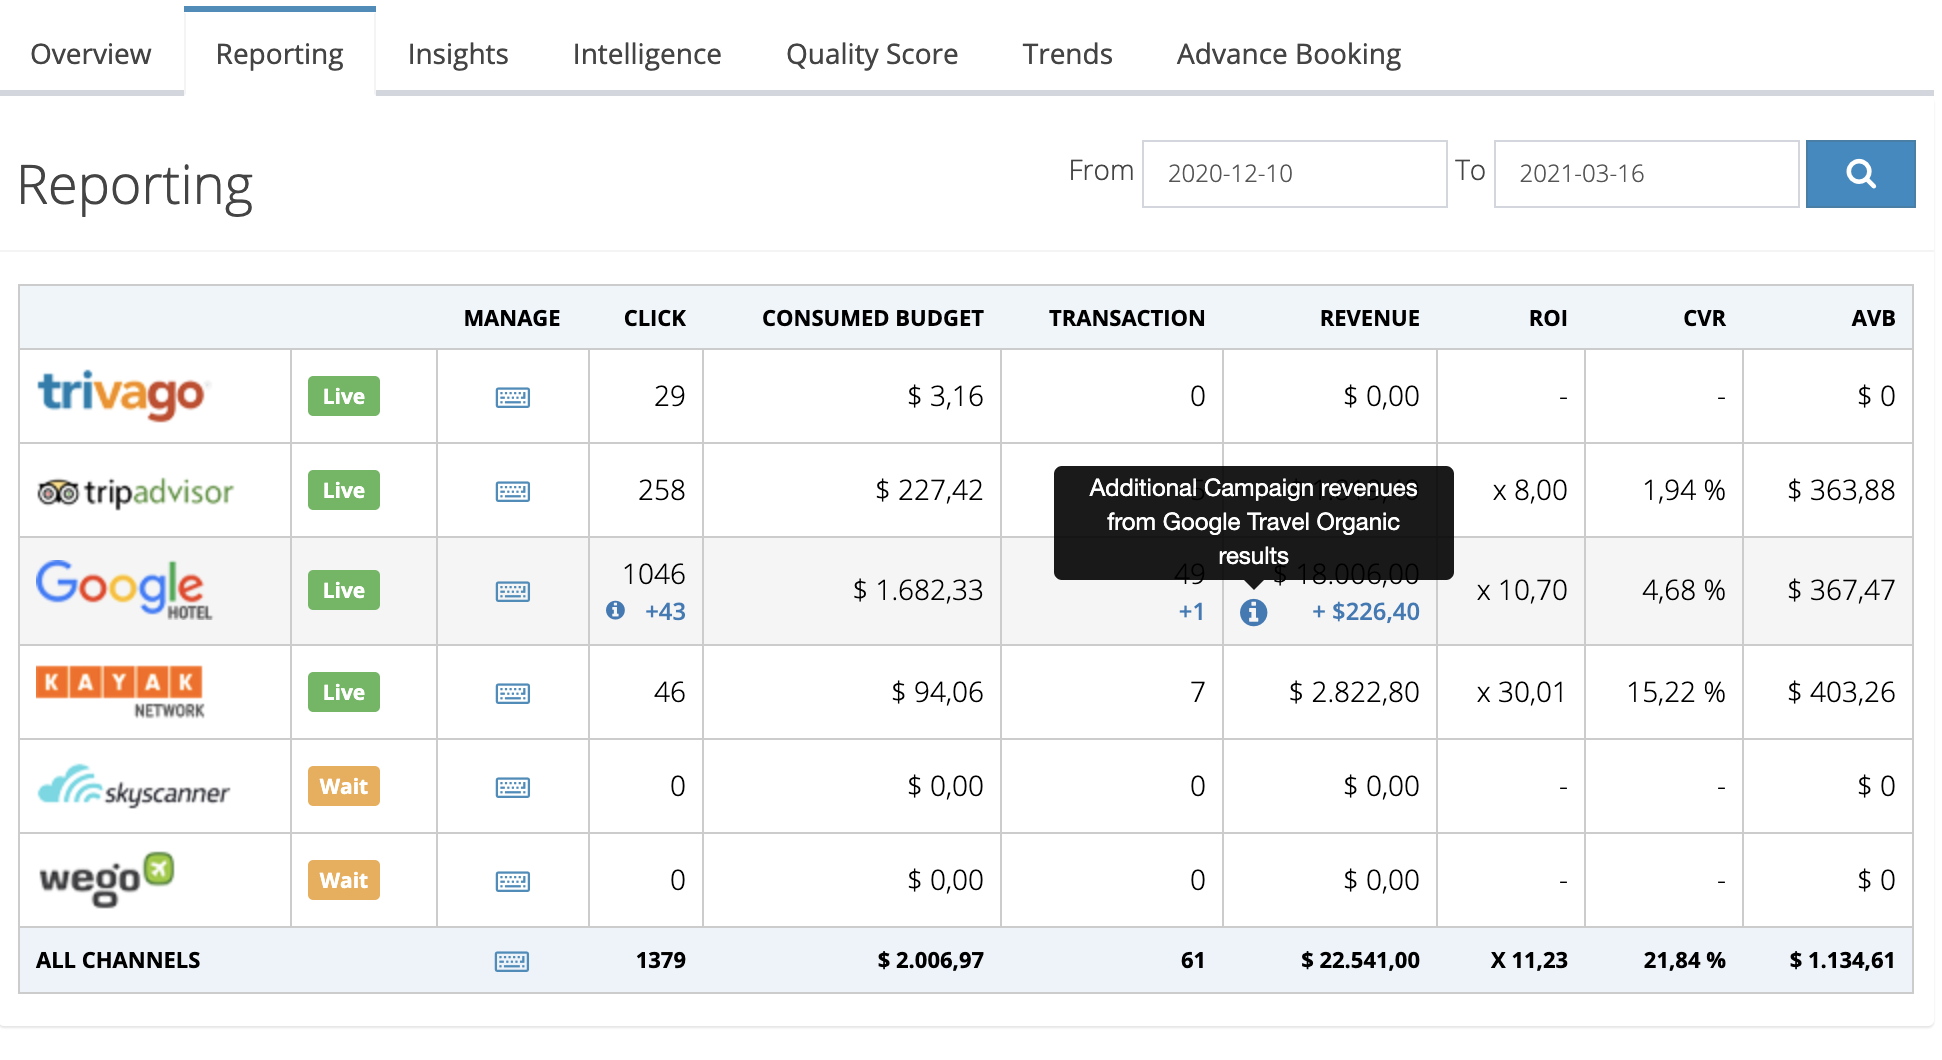Open skyscanner manage keyboard icon
The image size is (1942, 1060).
pyautogui.click(x=513, y=788)
